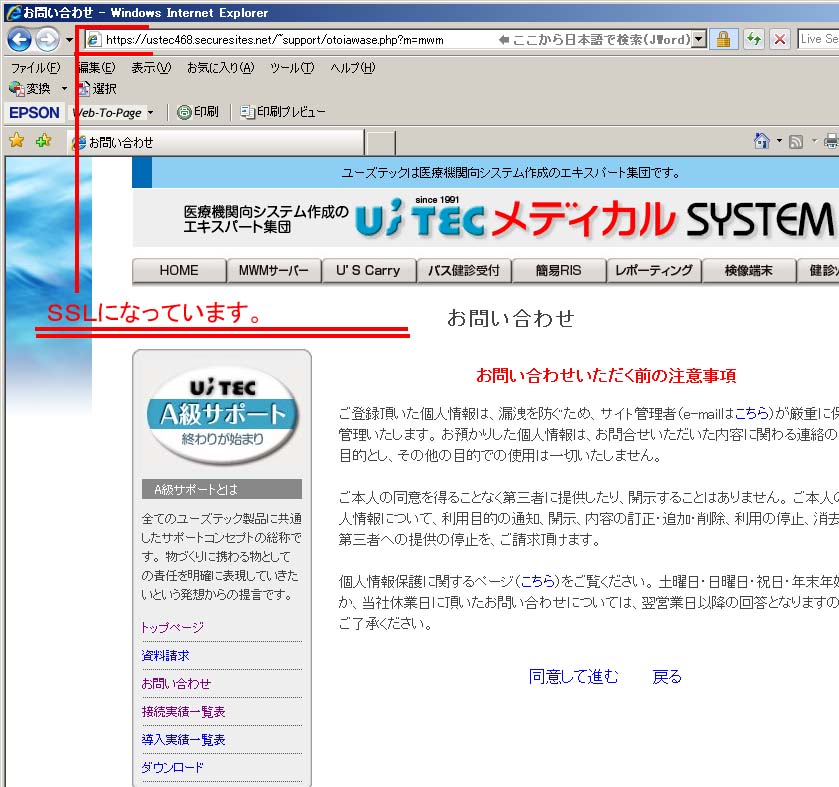Click the A級サポート oval logo
839x787 pixels.
[x=222, y=415]
